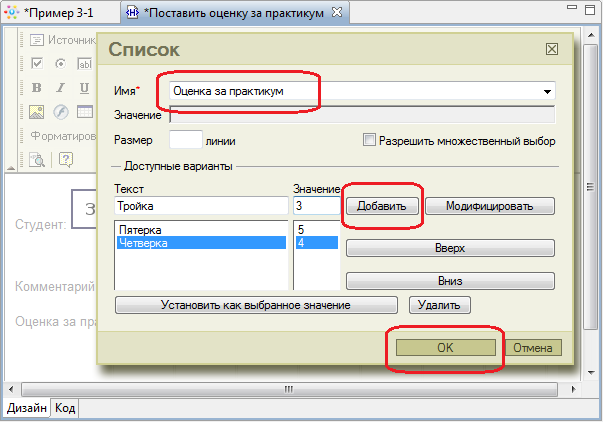The image size is (603, 422).
Task: Open the 'Дизайн' tab
Action: [x=26, y=408]
